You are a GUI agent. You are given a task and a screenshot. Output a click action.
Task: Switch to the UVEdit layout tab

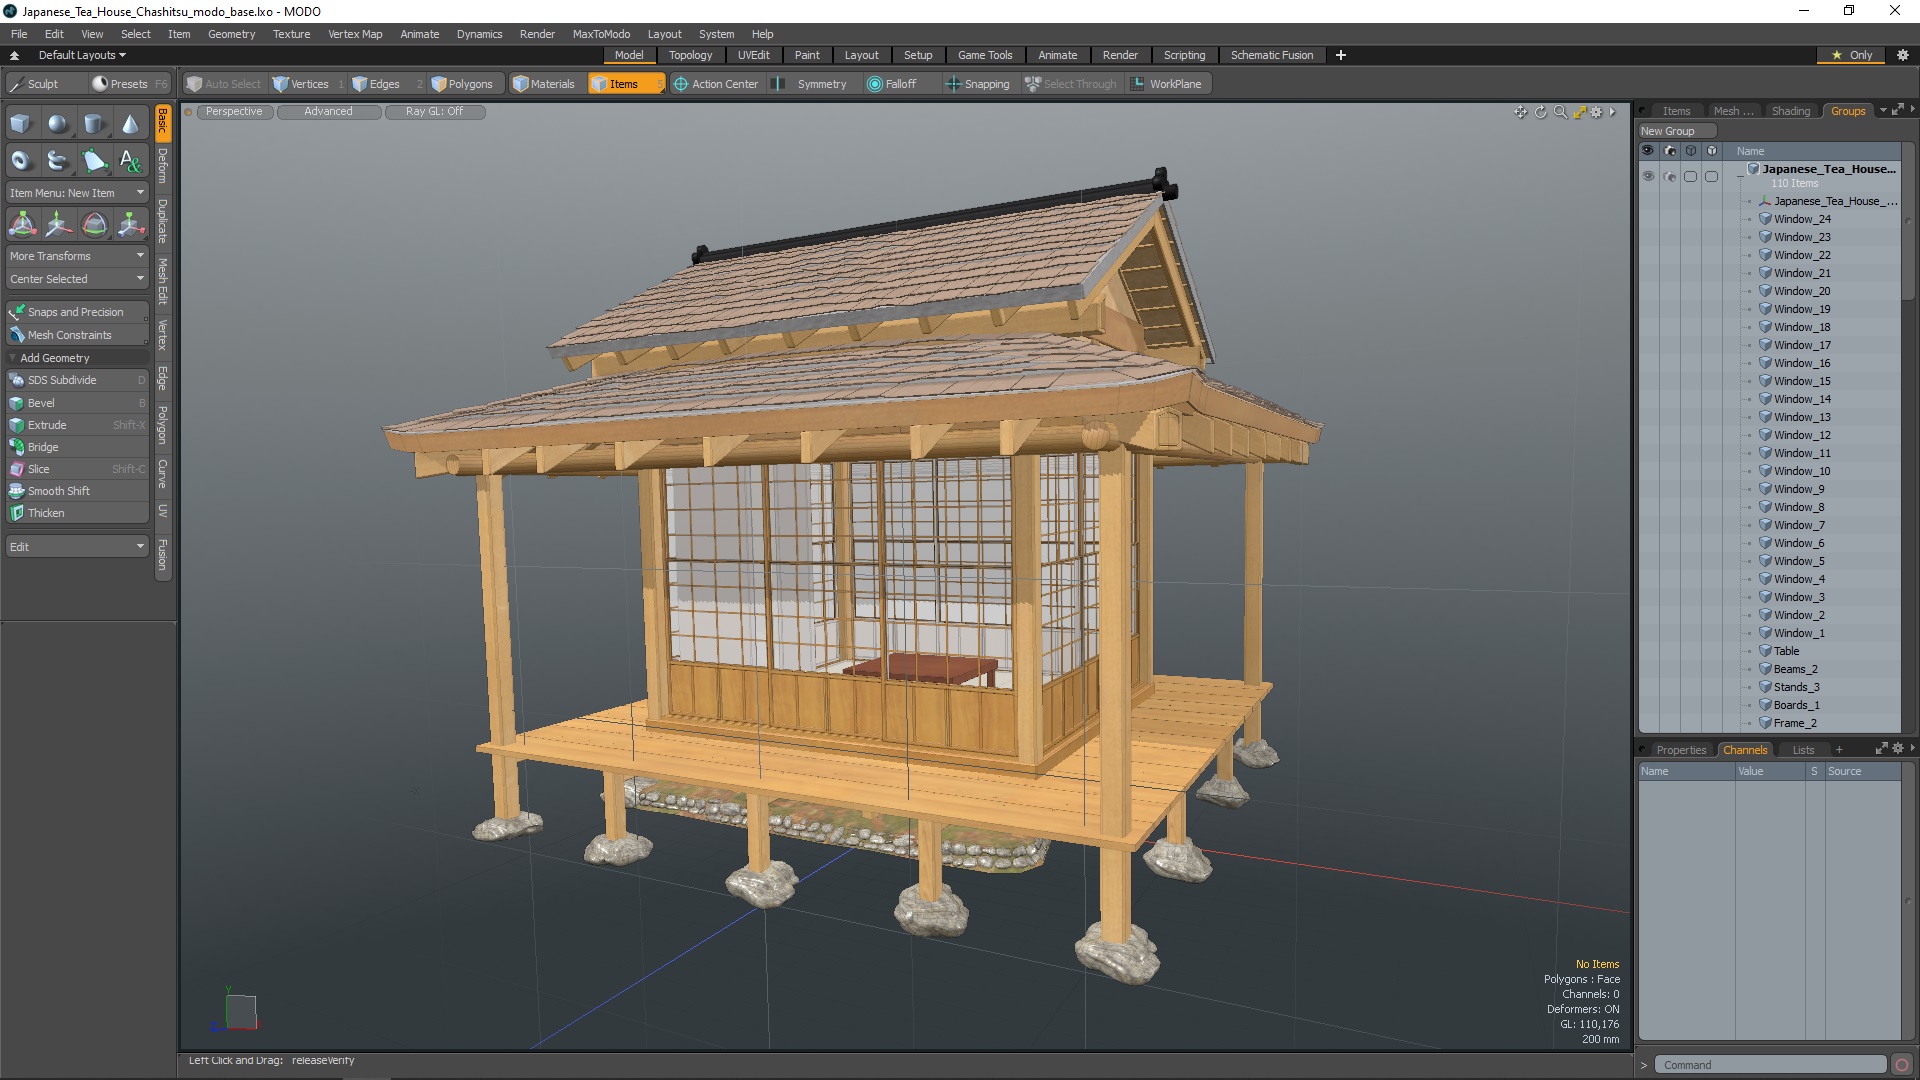(753, 55)
